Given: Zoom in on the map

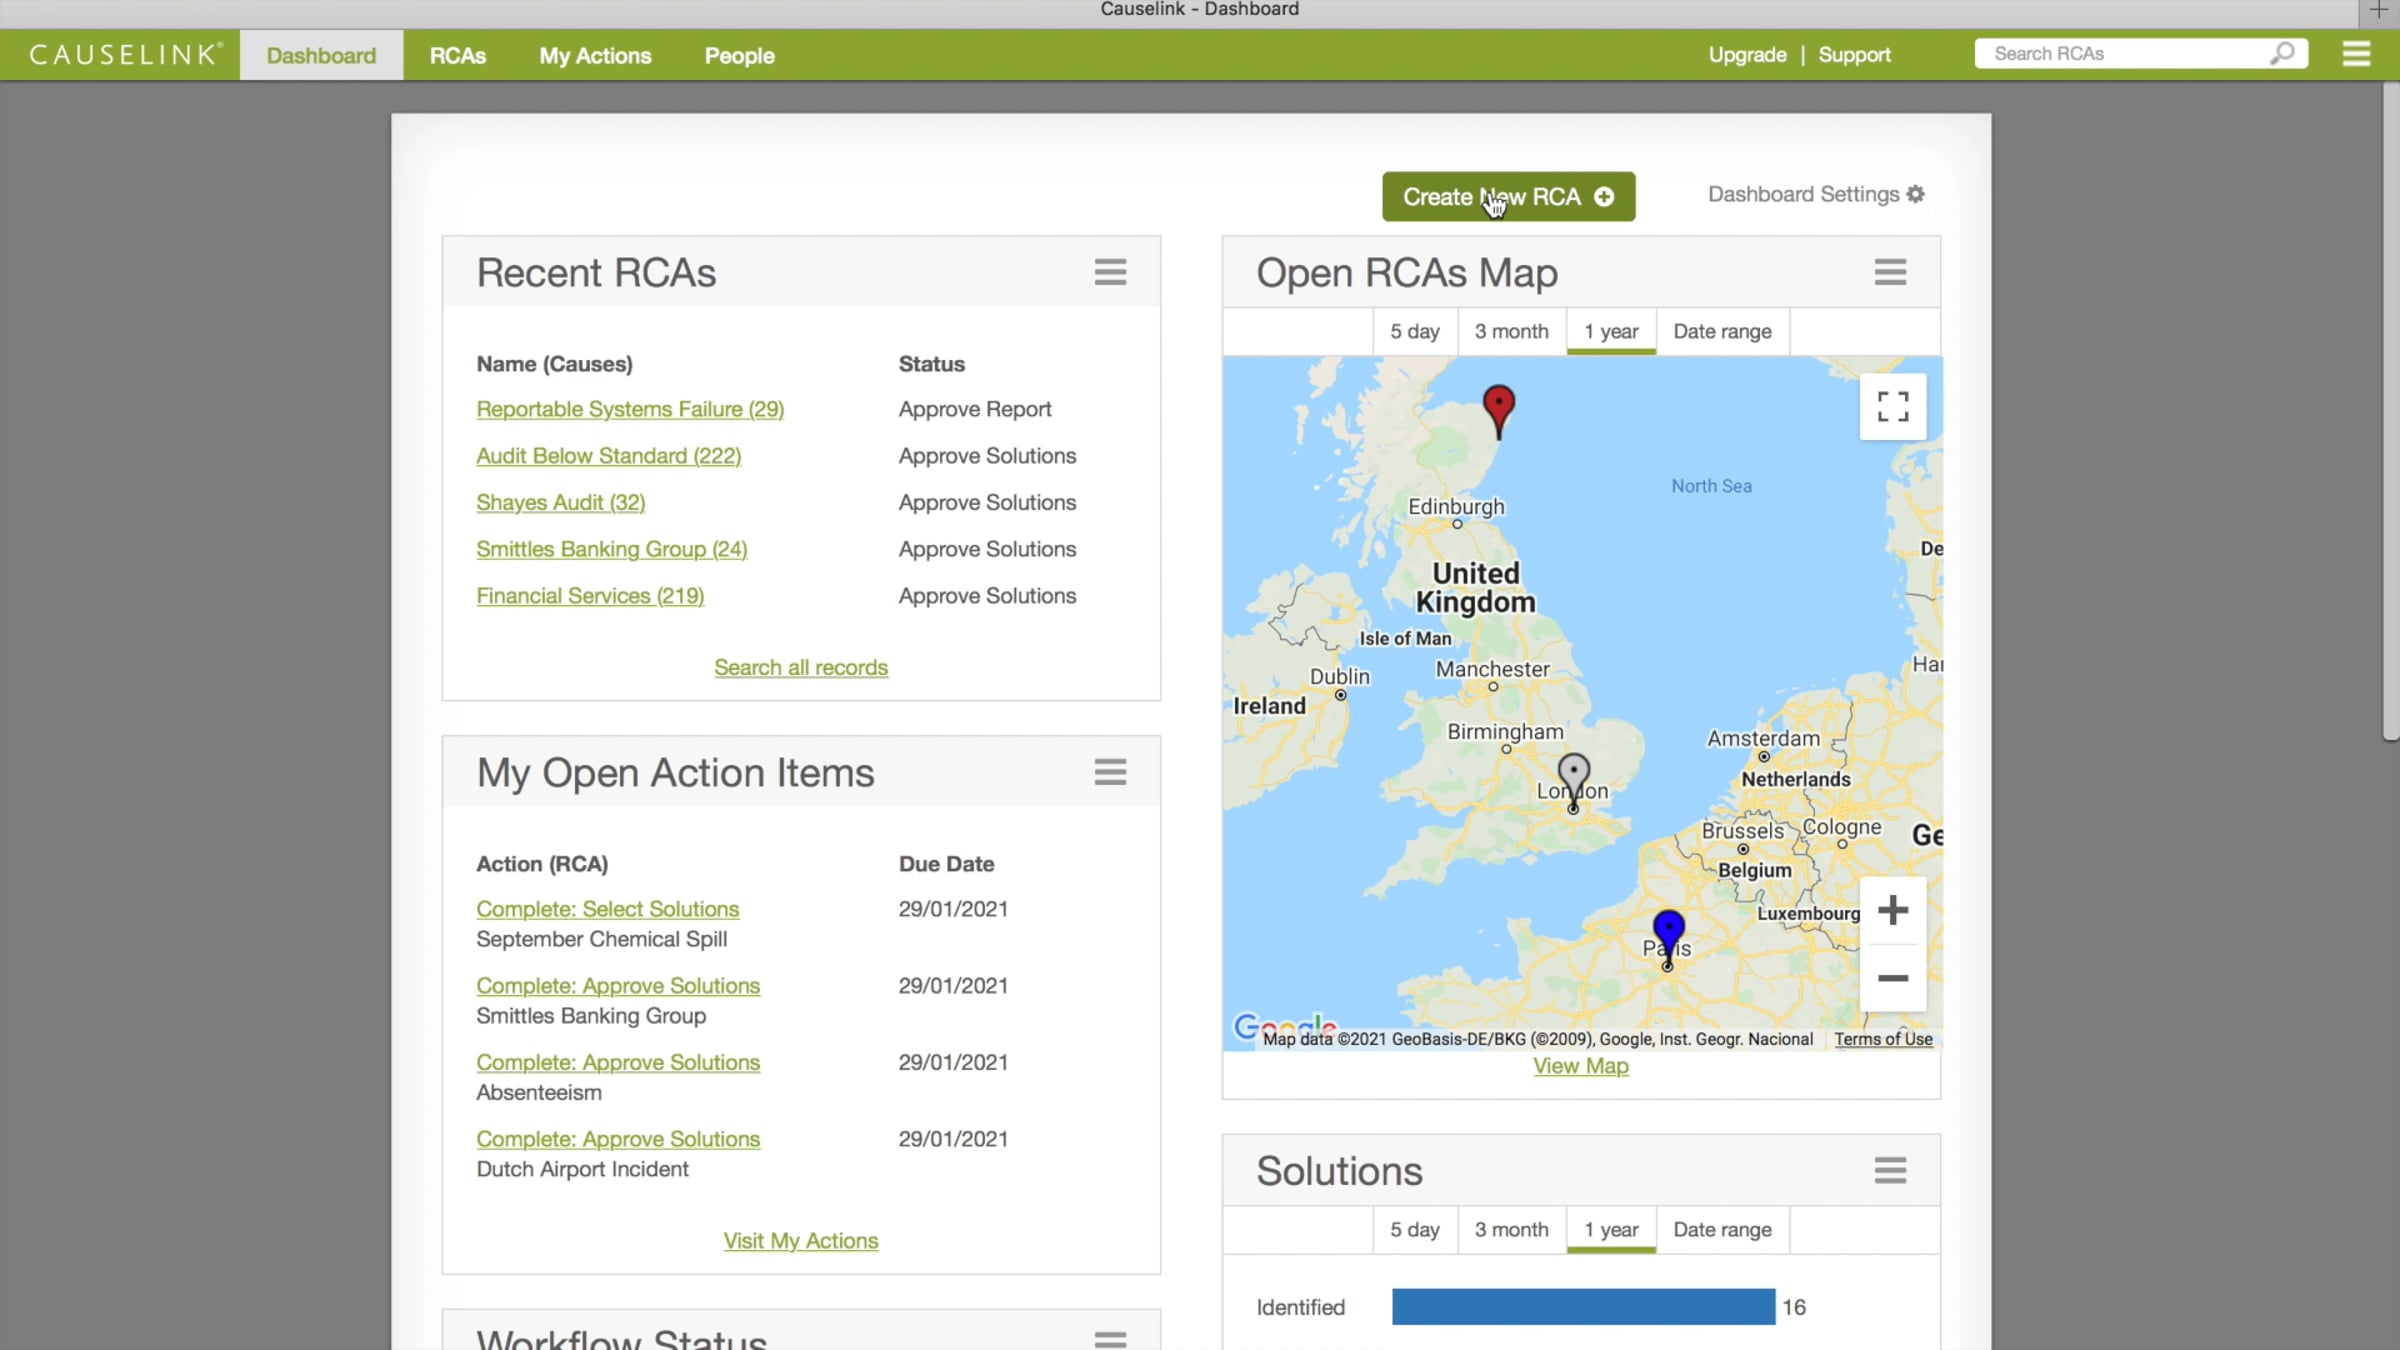Looking at the screenshot, I should pyautogui.click(x=1892, y=910).
